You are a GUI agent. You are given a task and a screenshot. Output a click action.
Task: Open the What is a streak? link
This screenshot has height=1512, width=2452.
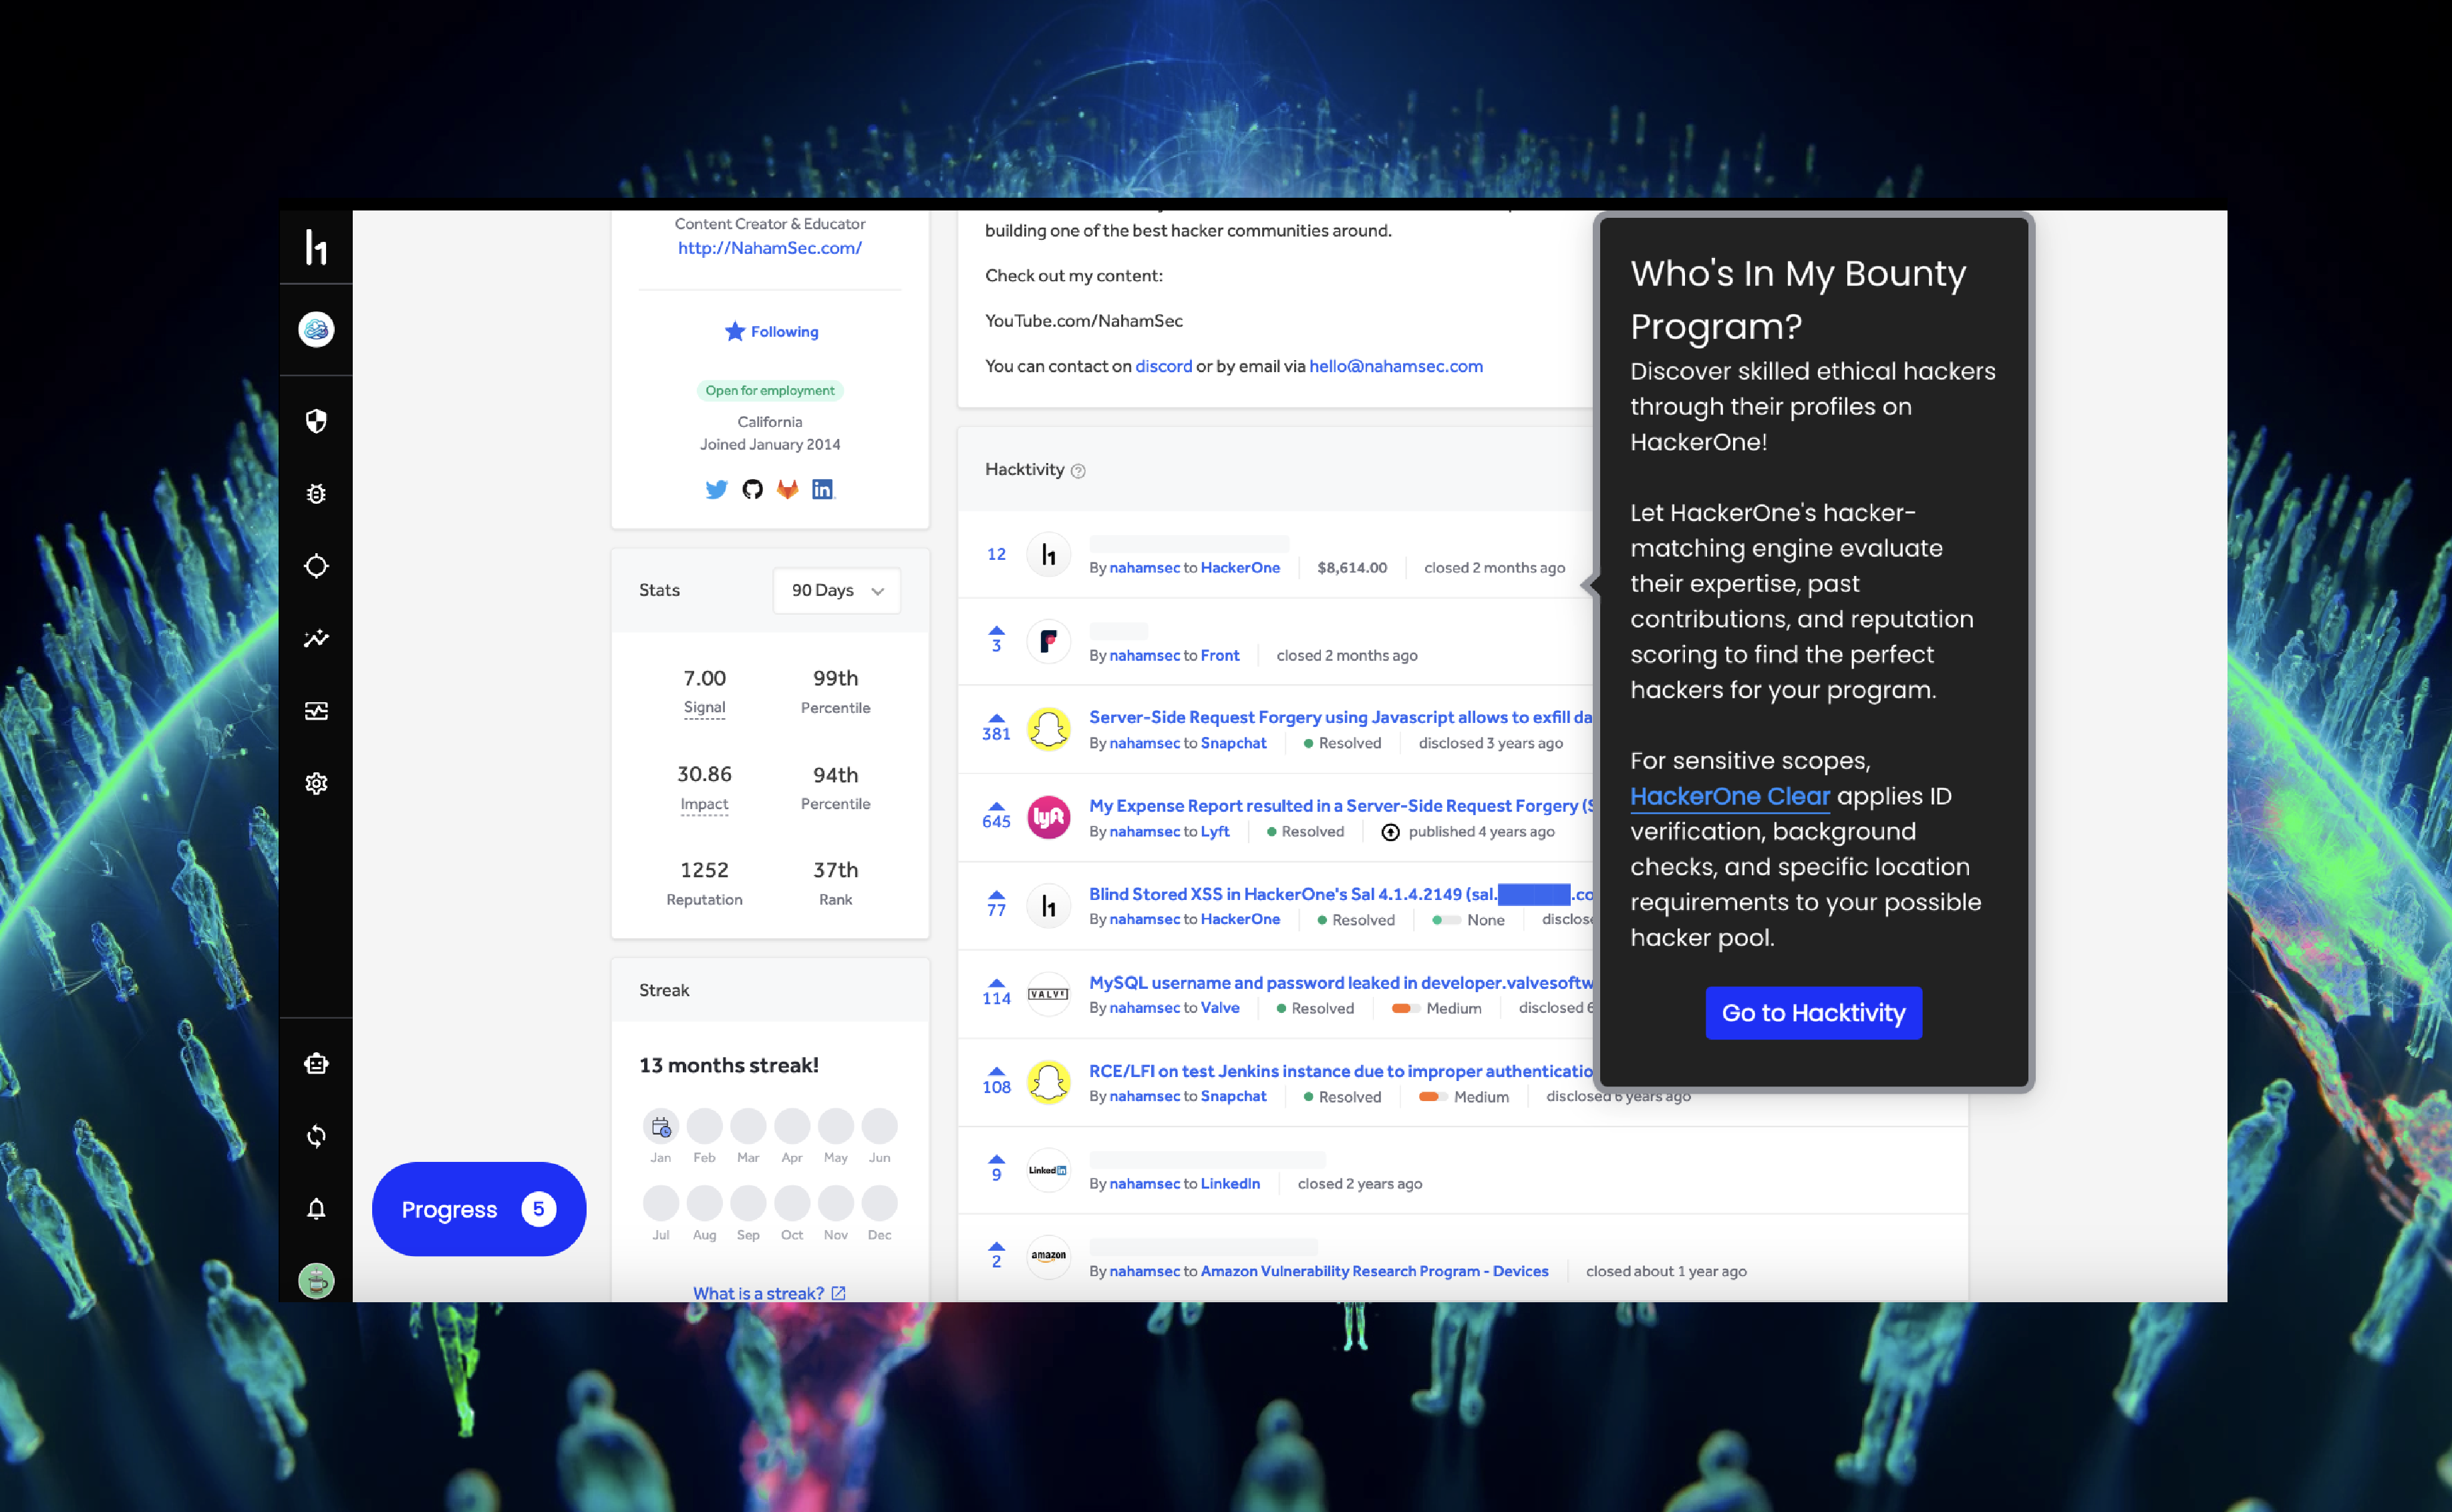point(769,1293)
